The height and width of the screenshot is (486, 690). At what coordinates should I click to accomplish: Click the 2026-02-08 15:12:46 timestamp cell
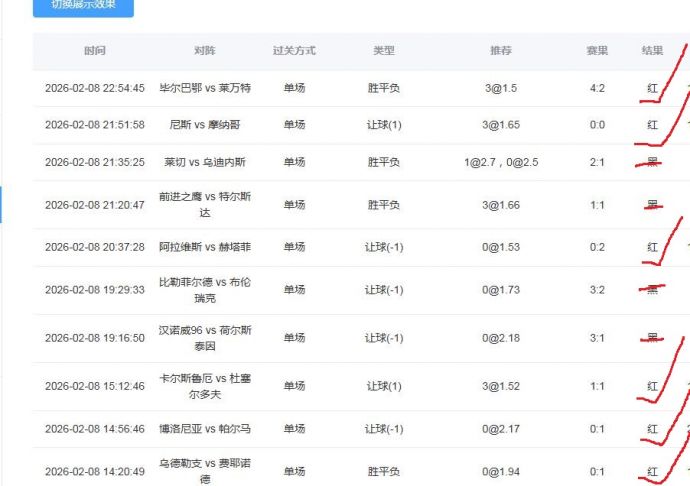coord(95,386)
